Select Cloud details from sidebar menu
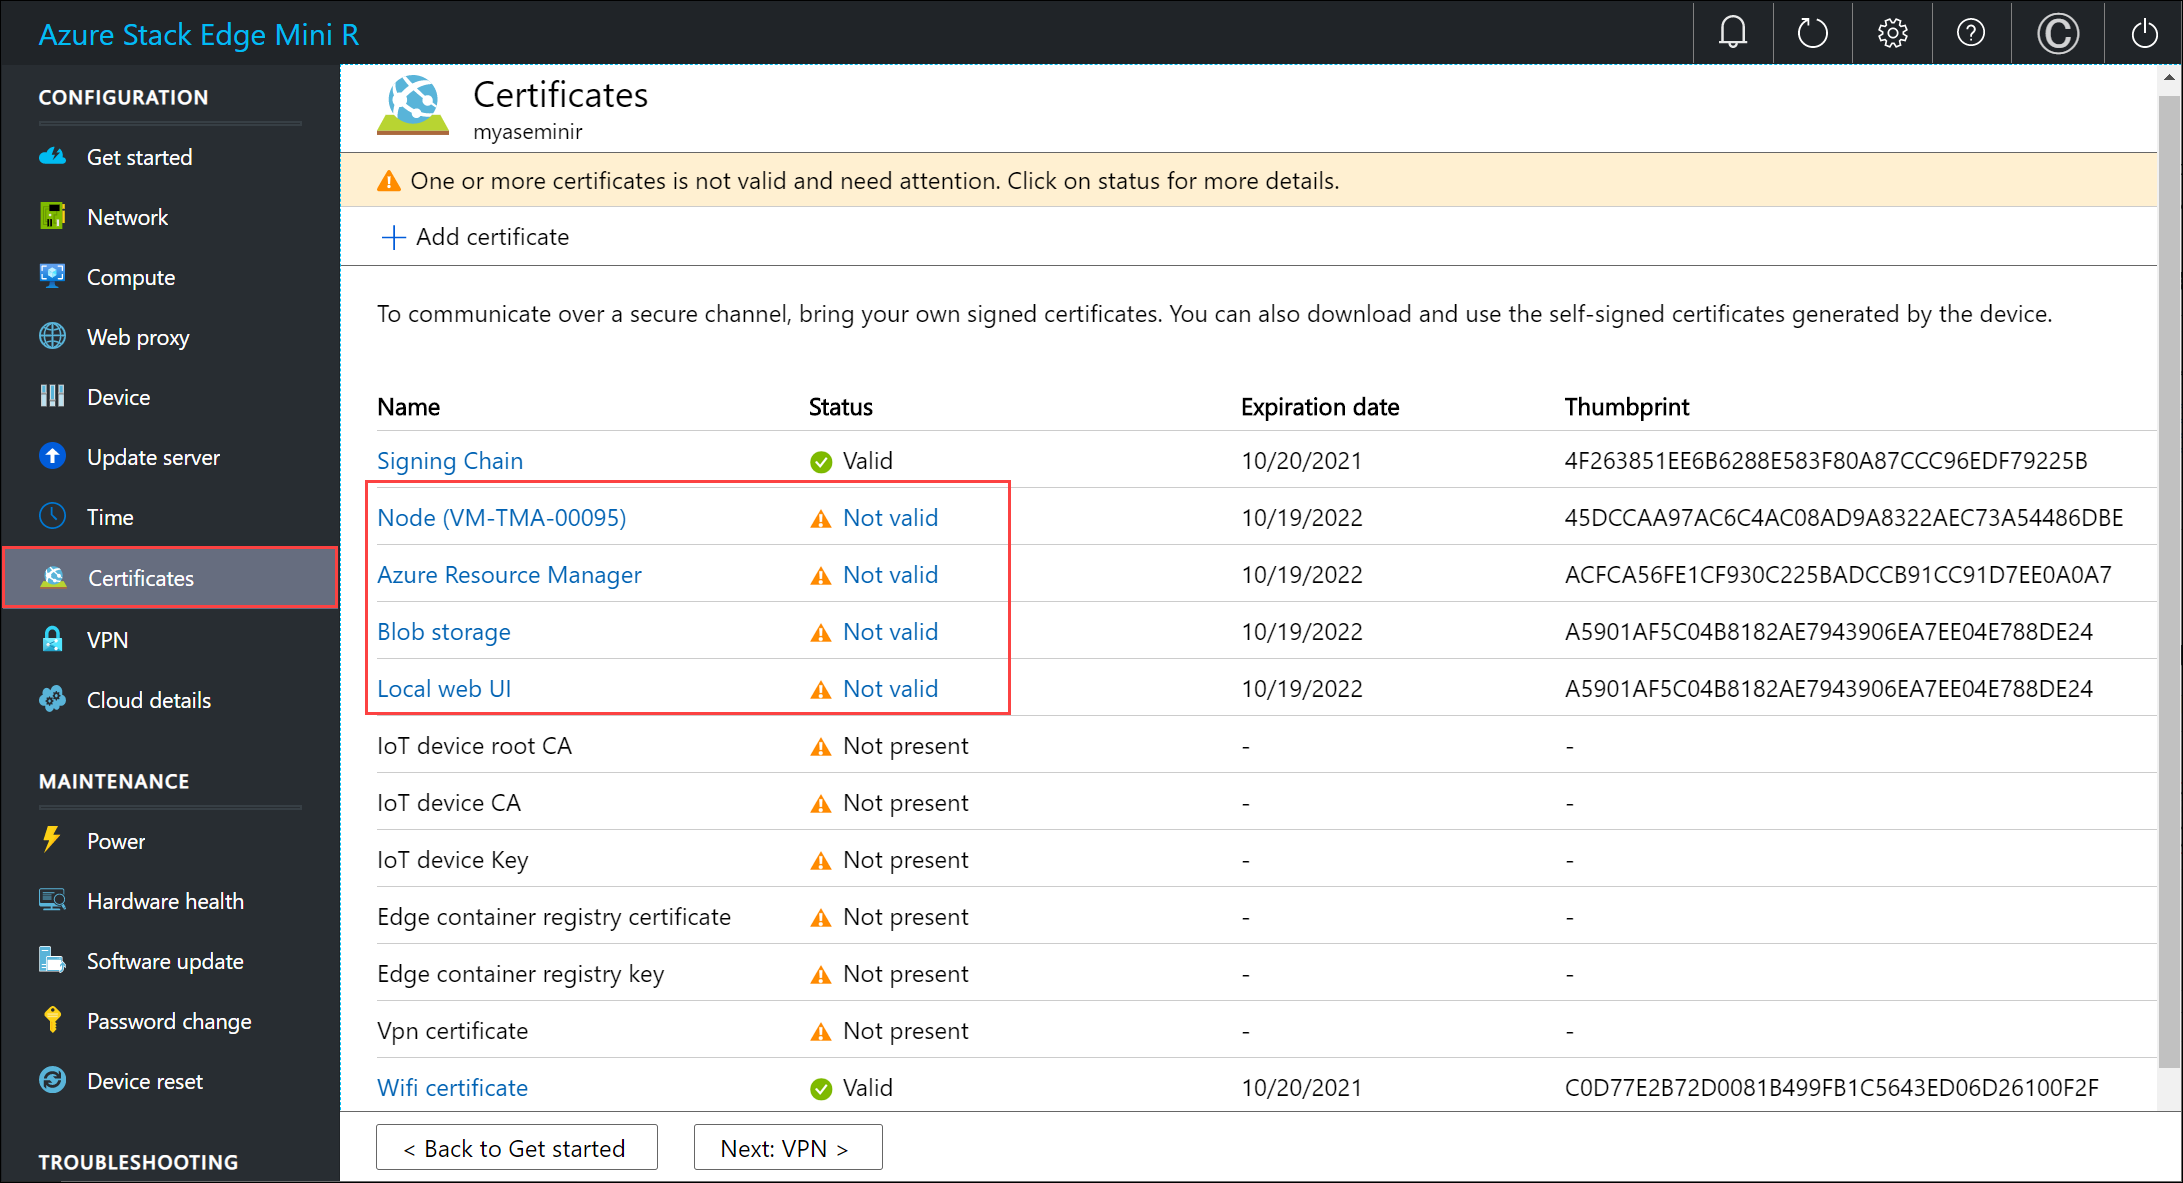Viewport: 2183px width, 1183px height. [150, 698]
